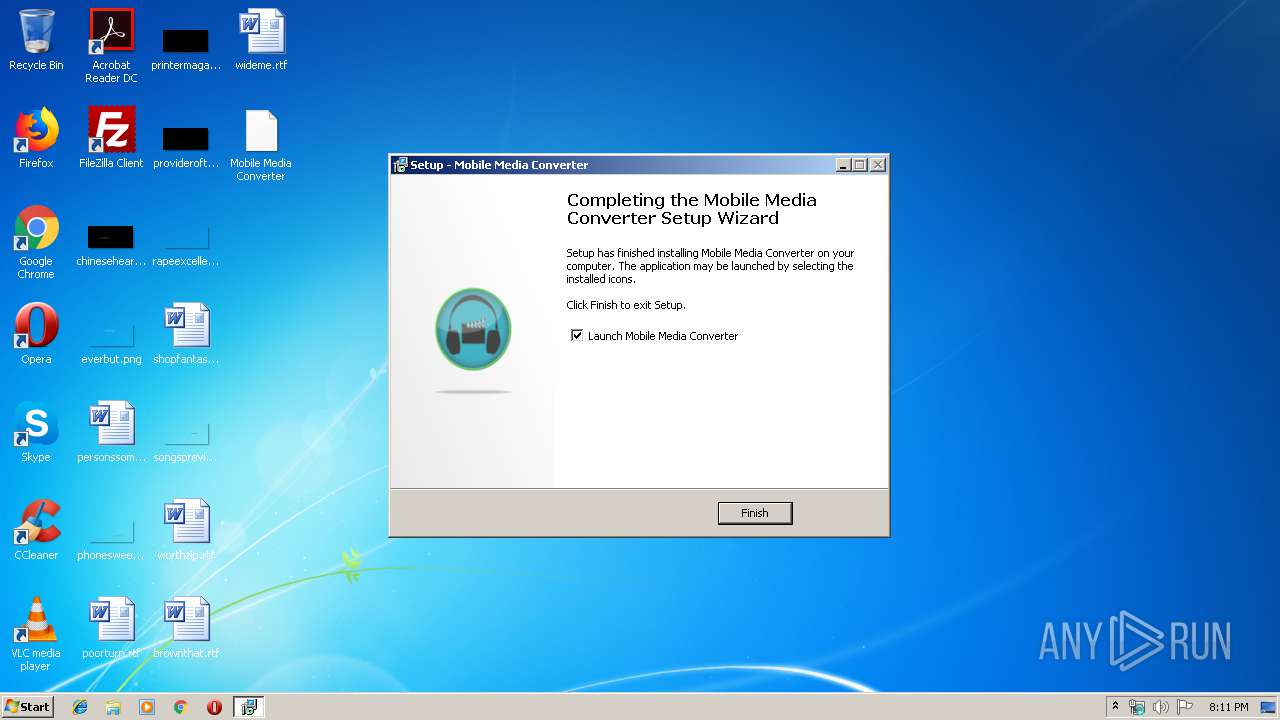This screenshot has height=720, width=1280.
Task: Select VLC media player desktop shortcut
Action: click(x=36, y=634)
